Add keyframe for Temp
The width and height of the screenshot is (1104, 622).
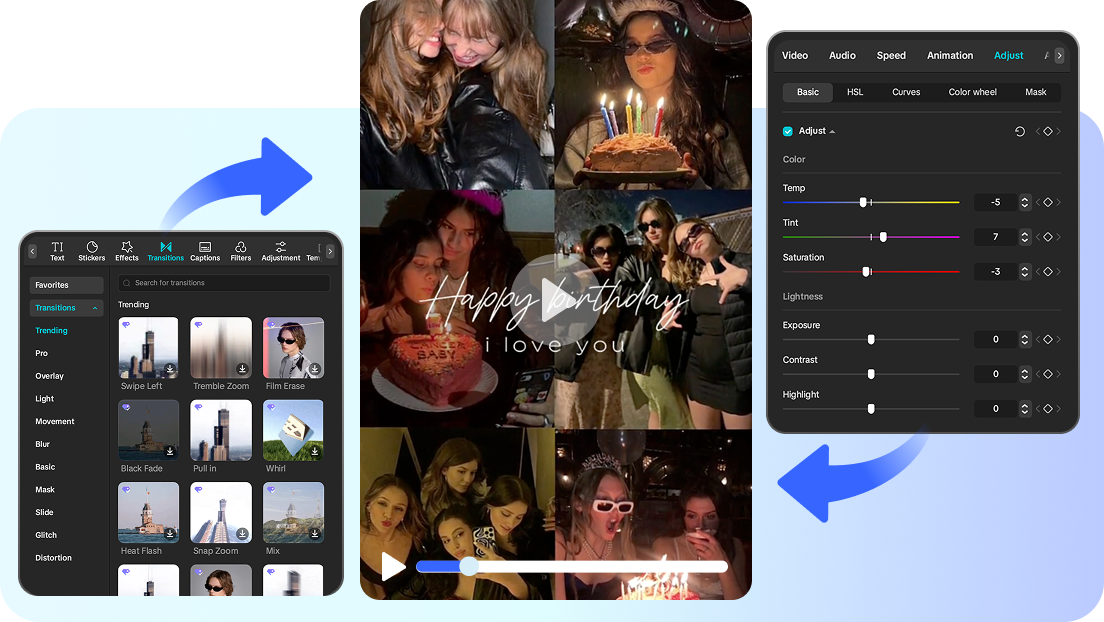pos(1048,202)
